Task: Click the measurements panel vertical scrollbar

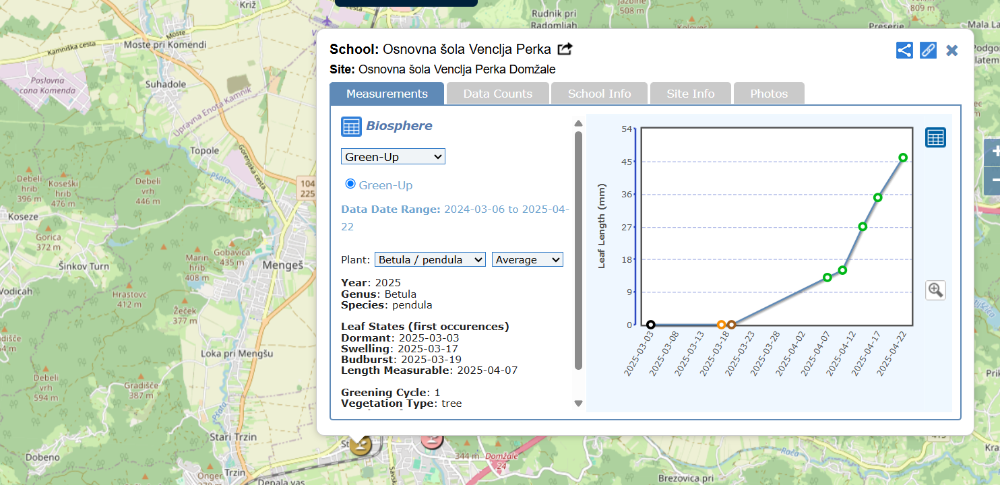Action: coord(578,250)
